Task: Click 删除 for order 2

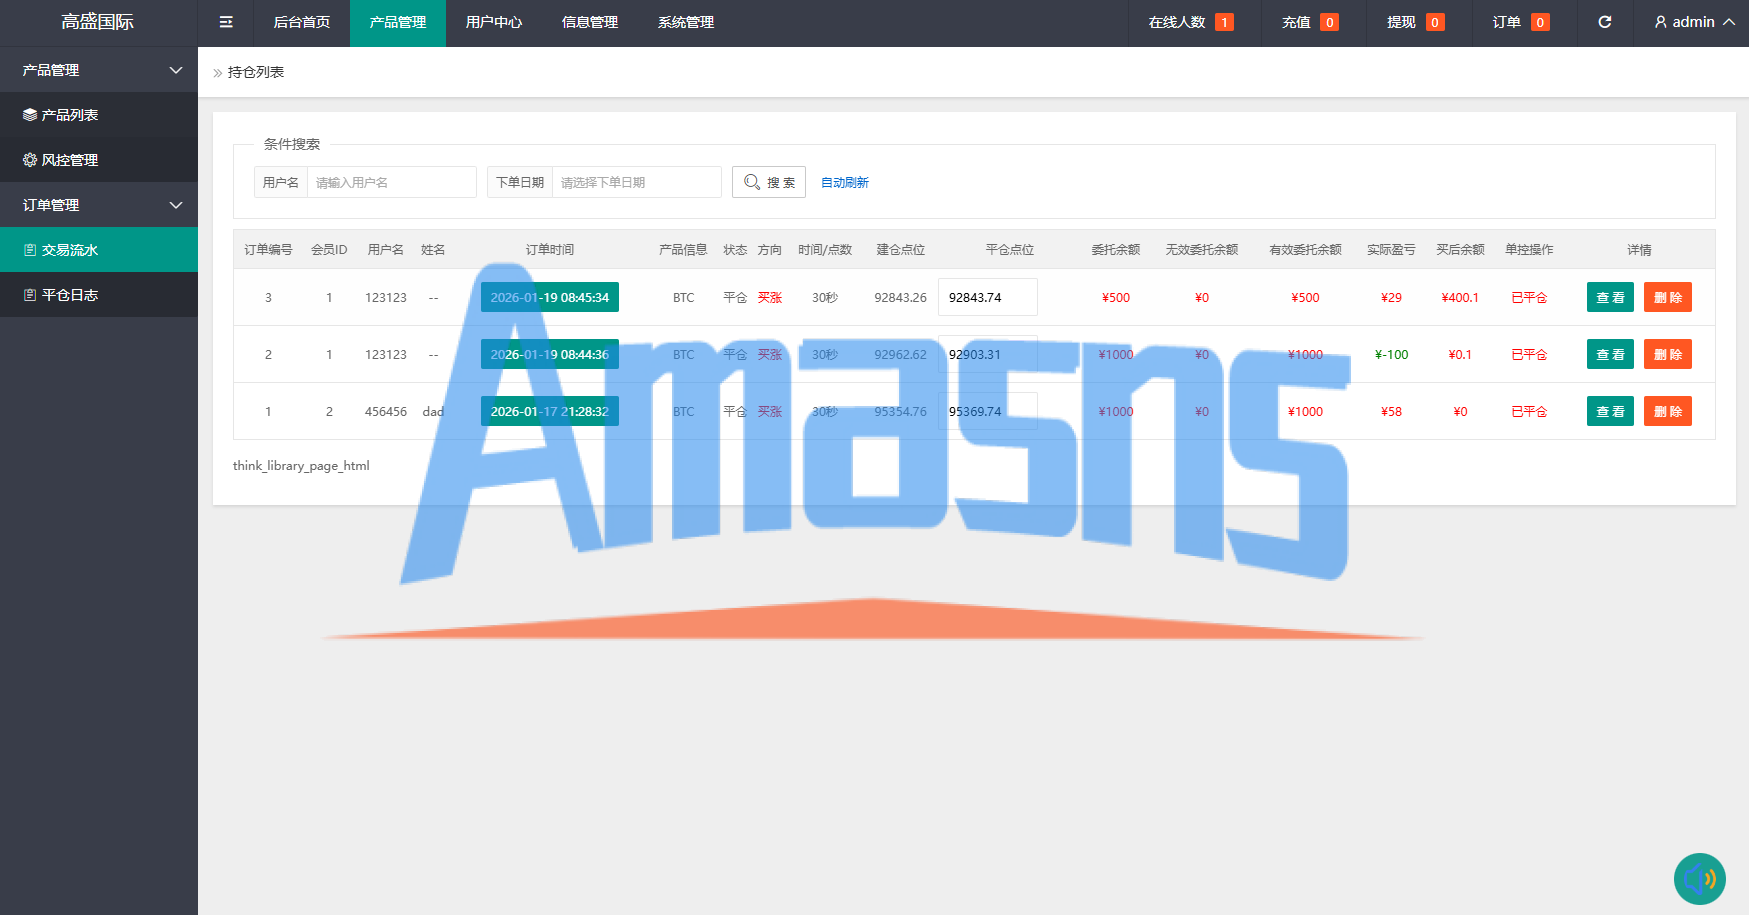Action: [1668, 354]
